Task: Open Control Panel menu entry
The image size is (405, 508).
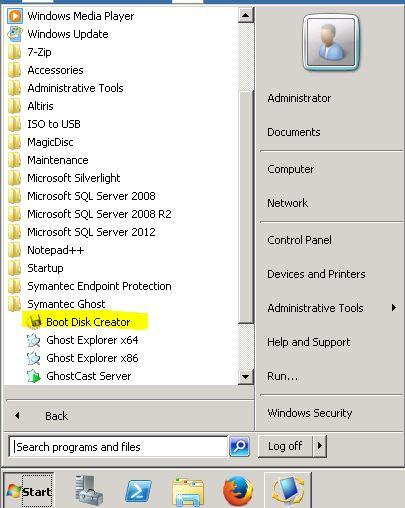Action: click(299, 240)
